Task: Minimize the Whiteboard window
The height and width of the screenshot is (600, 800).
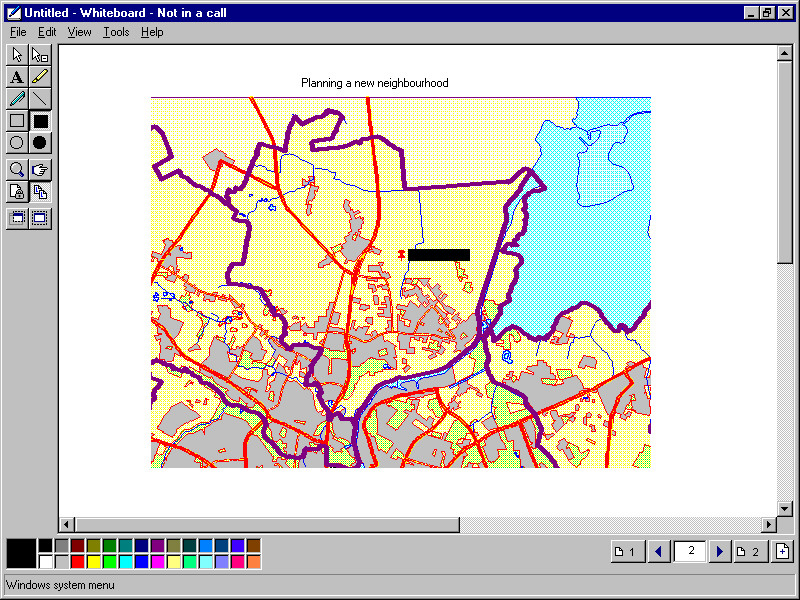Action: pos(751,13)
